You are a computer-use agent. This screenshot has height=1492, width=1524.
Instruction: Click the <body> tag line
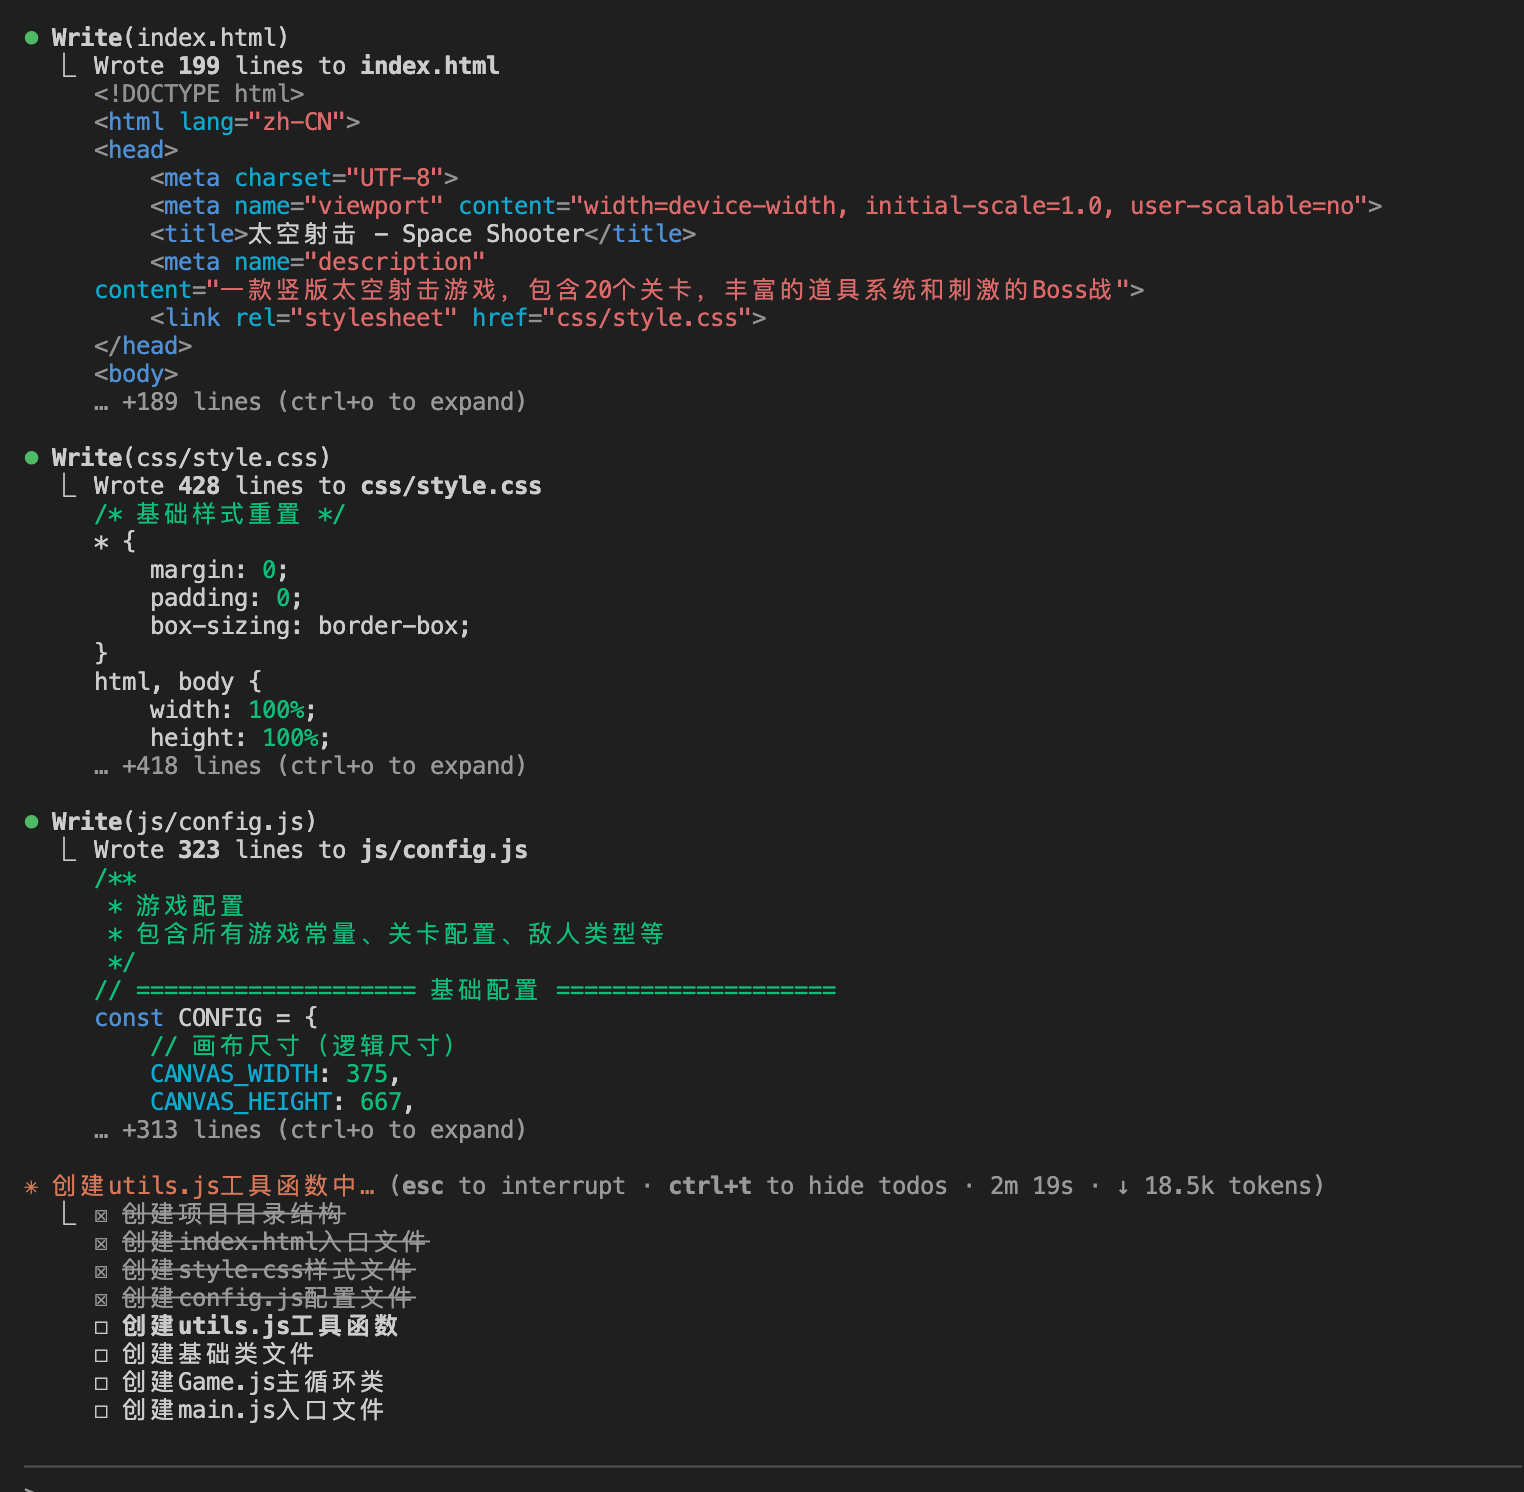(x=136, y=374)
